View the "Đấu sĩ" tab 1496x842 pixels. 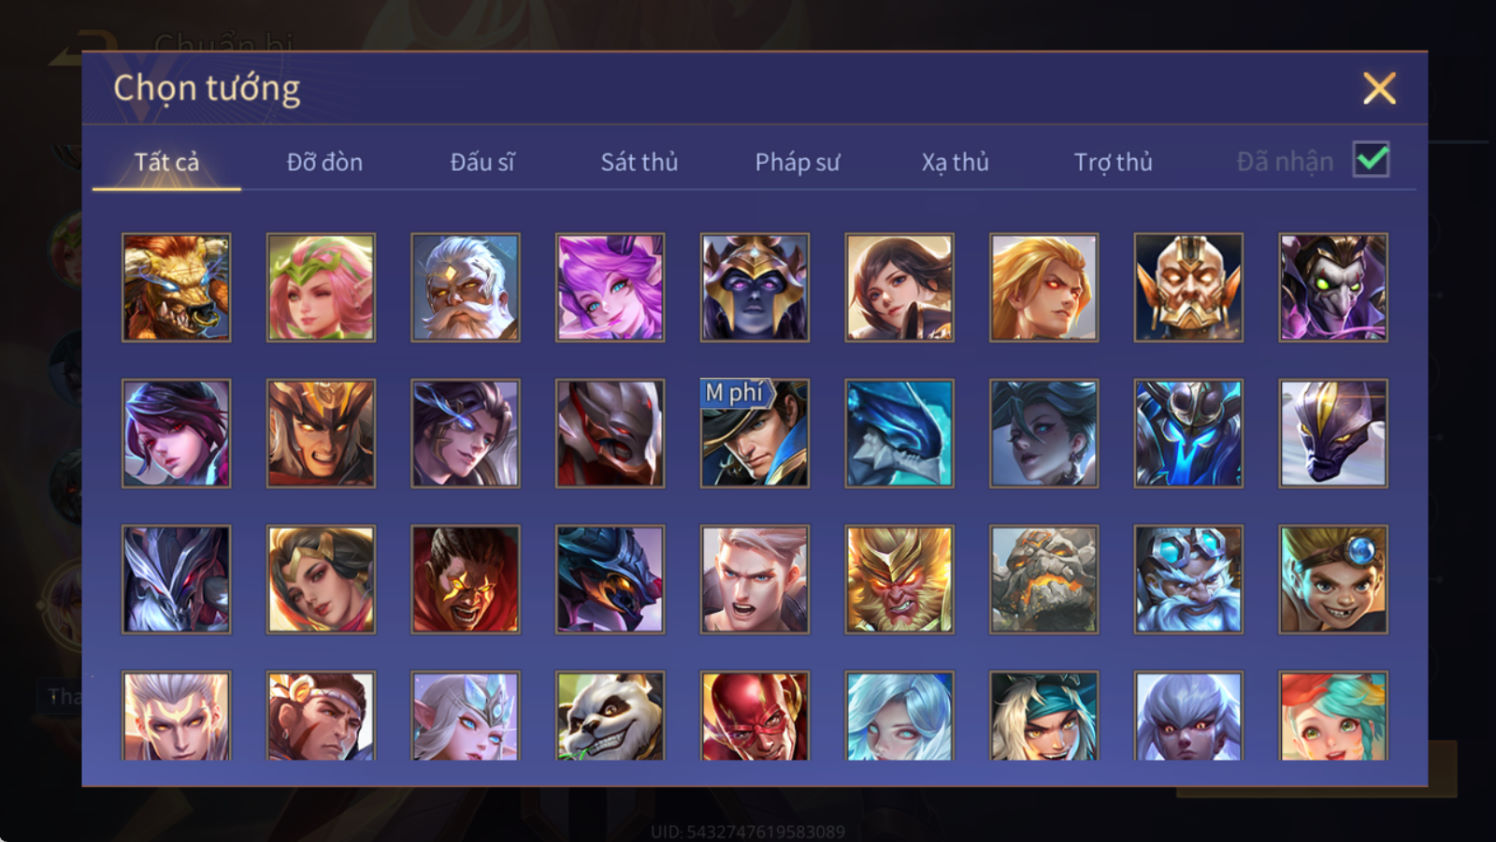(x=482, y=162)
